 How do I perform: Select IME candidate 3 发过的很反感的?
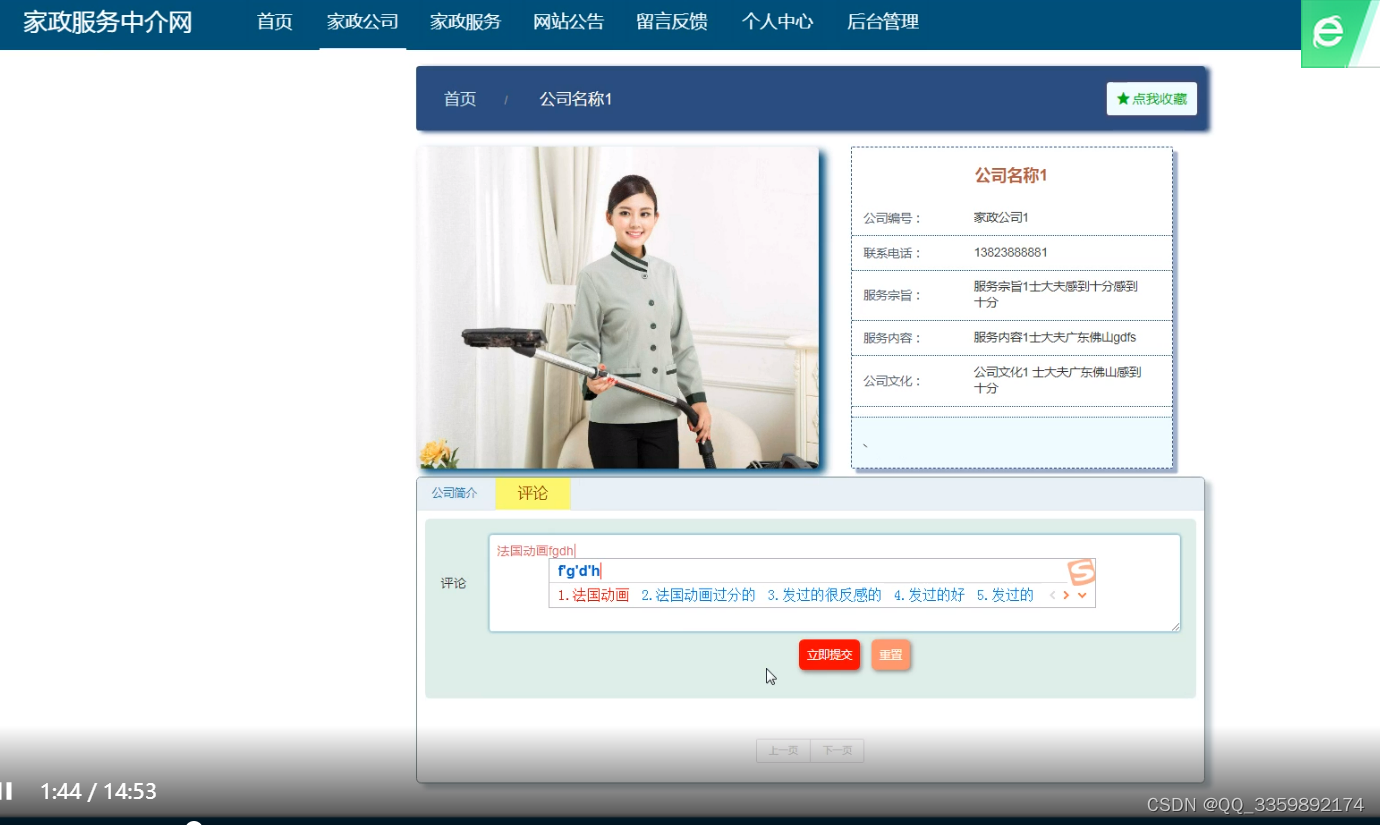(824, 595)
